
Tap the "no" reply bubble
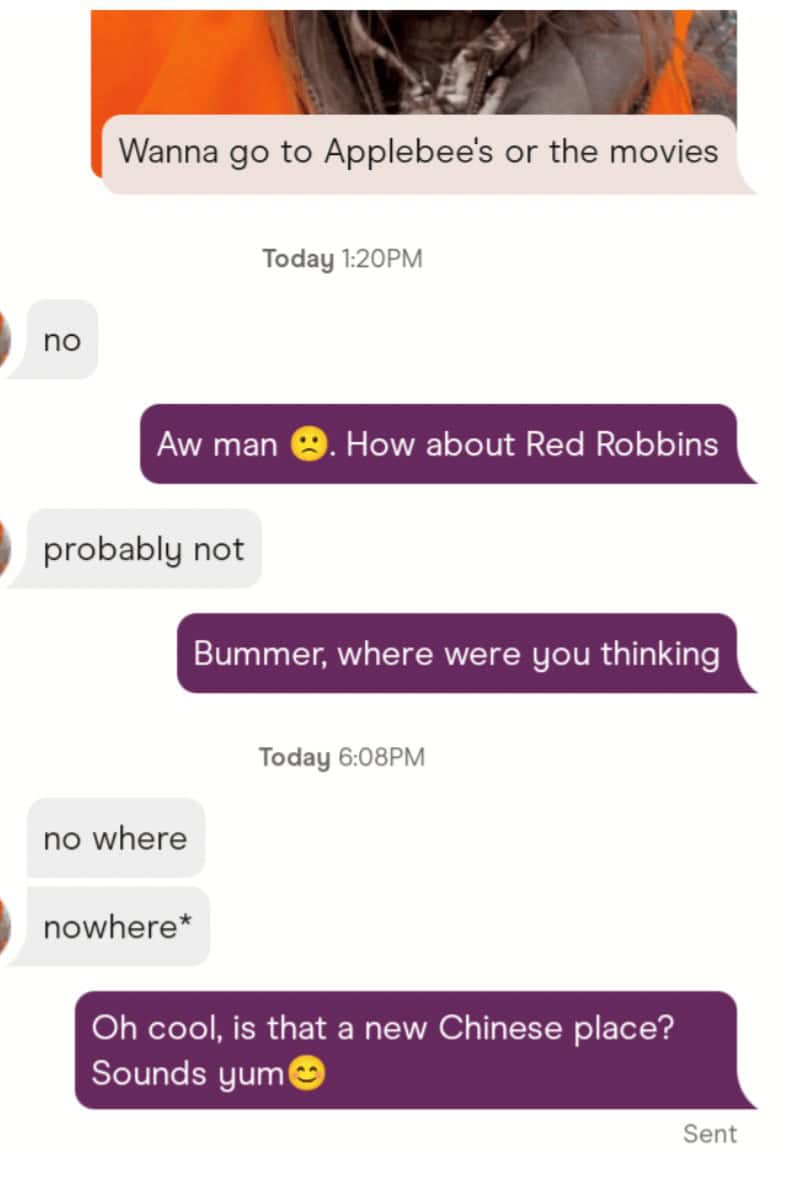(x=61, y=340)
